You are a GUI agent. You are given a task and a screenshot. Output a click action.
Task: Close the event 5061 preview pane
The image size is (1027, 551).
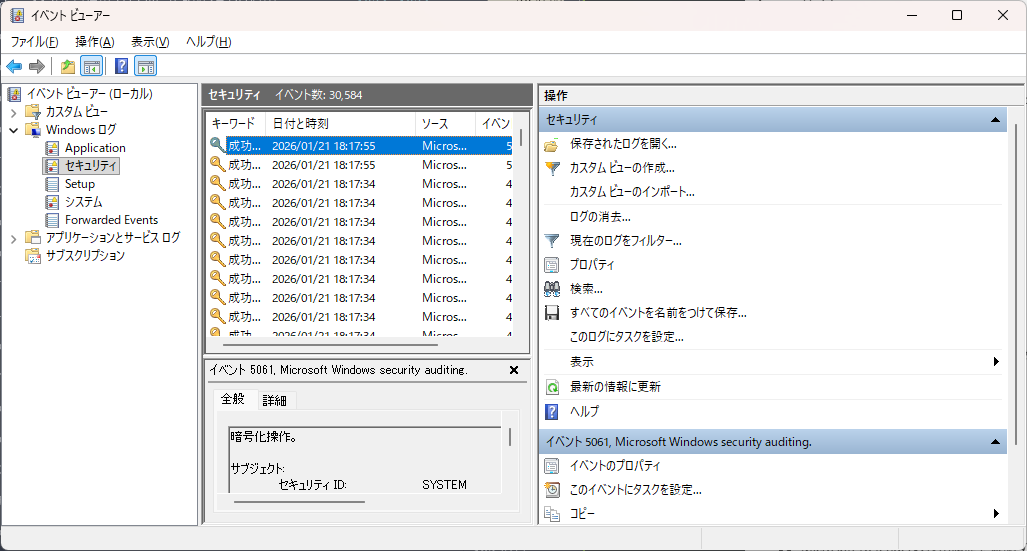click(514, 370)
